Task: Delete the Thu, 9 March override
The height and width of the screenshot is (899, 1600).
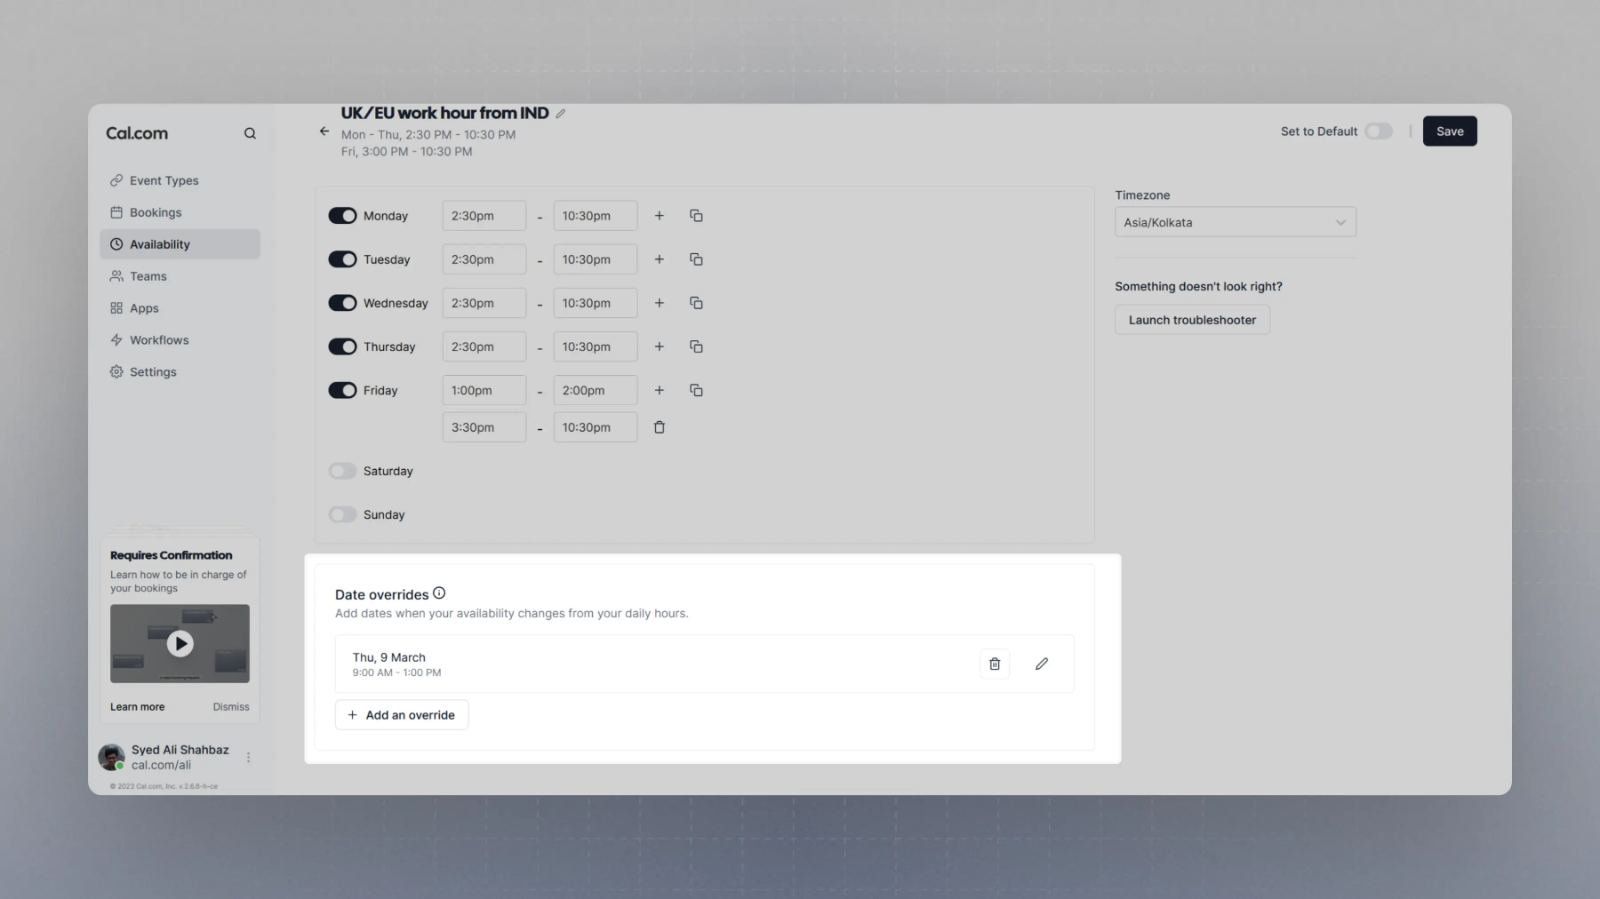Action: pyautogui.click(x=994, y=664)
